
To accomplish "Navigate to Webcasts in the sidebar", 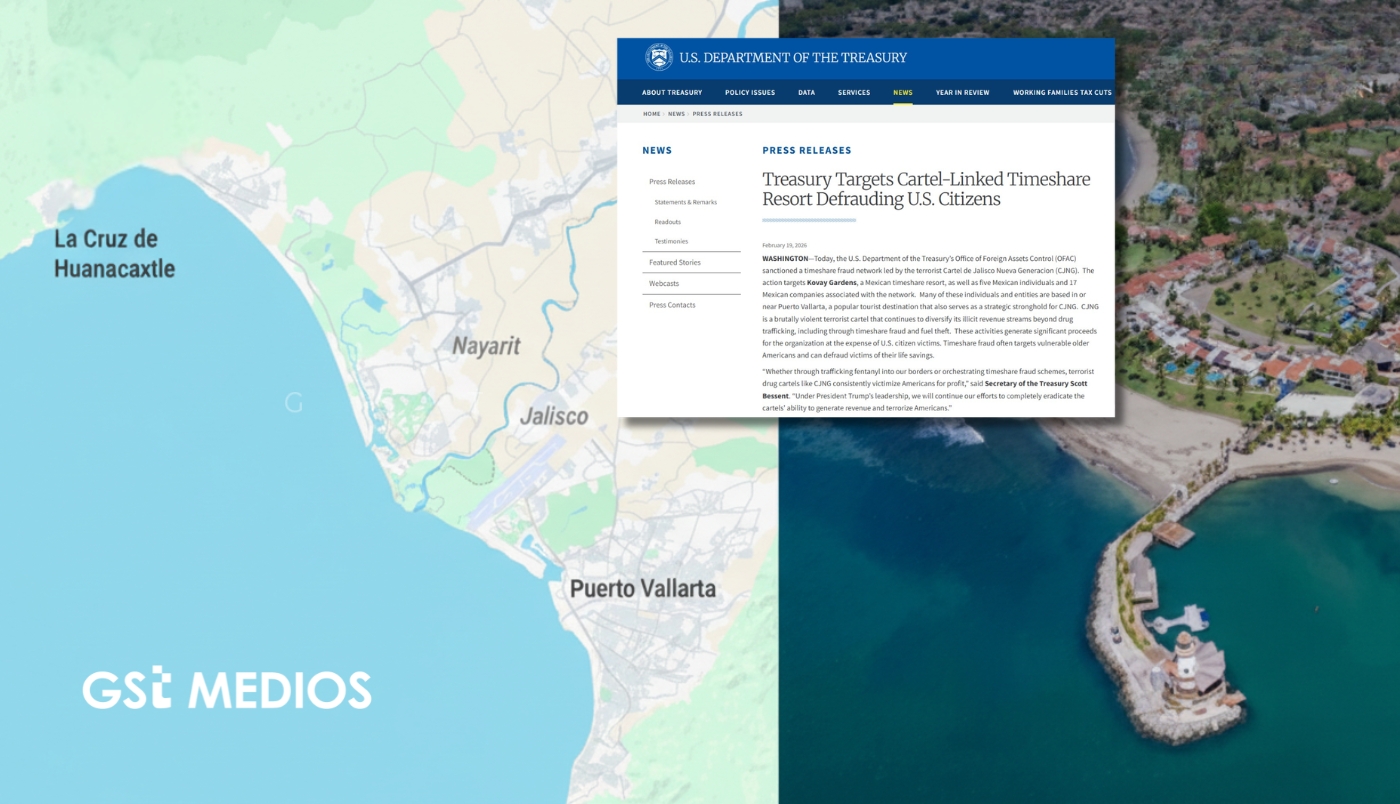I will coord(664,284).
